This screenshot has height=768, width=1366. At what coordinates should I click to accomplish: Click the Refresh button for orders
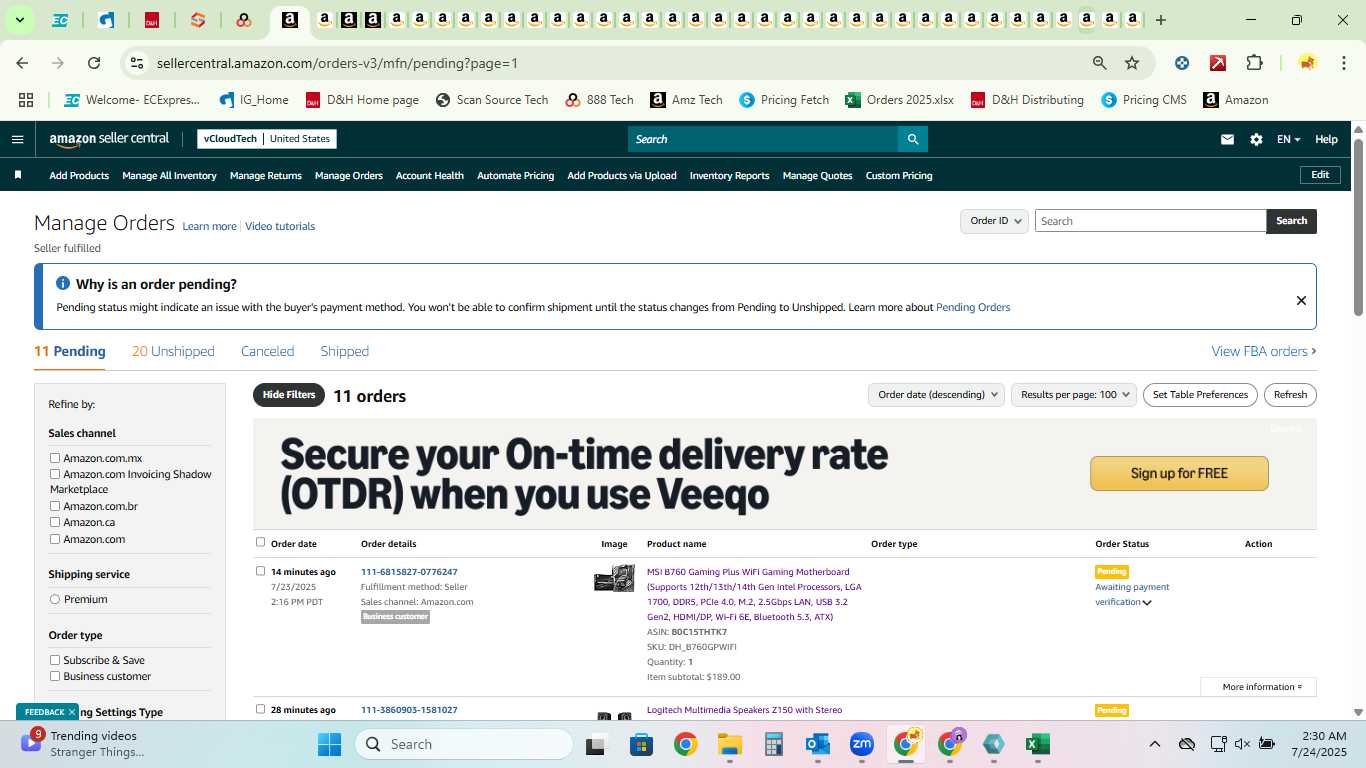click(x=1290, y=395)
